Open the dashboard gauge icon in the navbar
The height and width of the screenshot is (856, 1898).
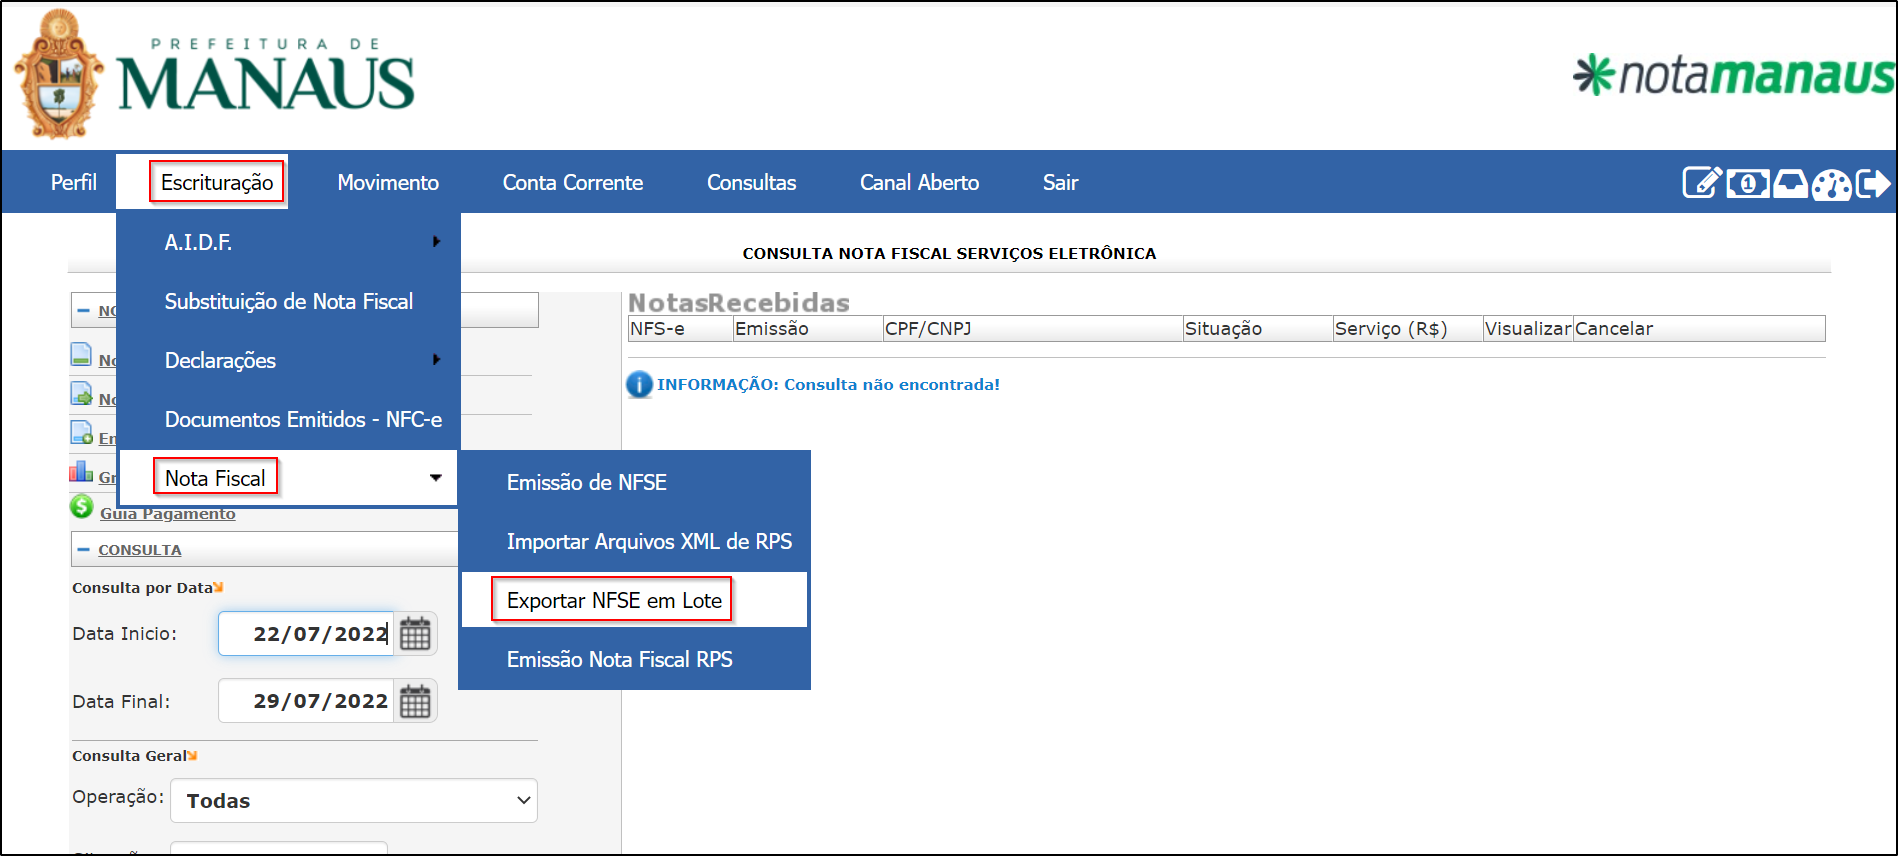(1831, 184)
